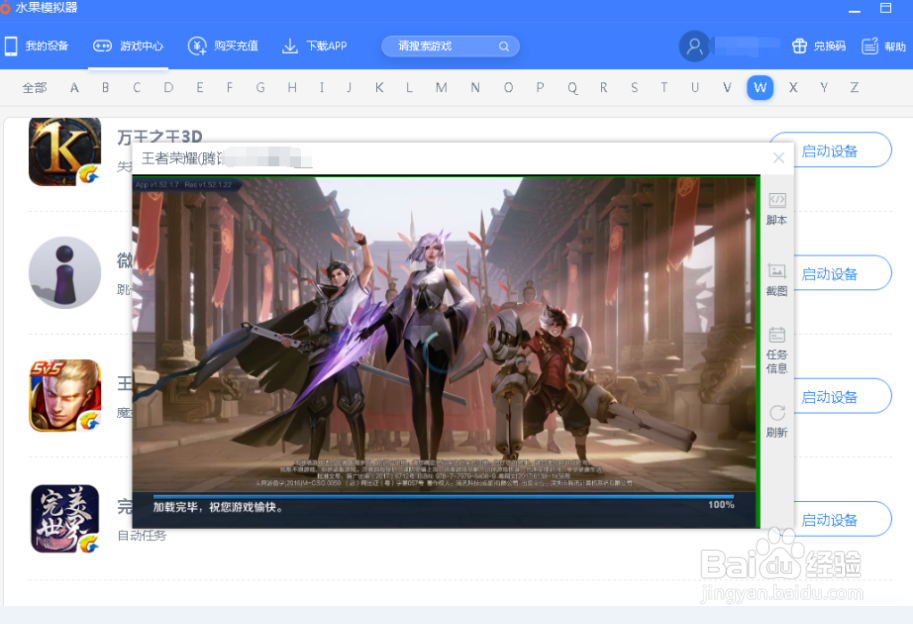Select the highlighted W letter filter
The height and width of the screenshot is (624, 913).
pos(760,88)
